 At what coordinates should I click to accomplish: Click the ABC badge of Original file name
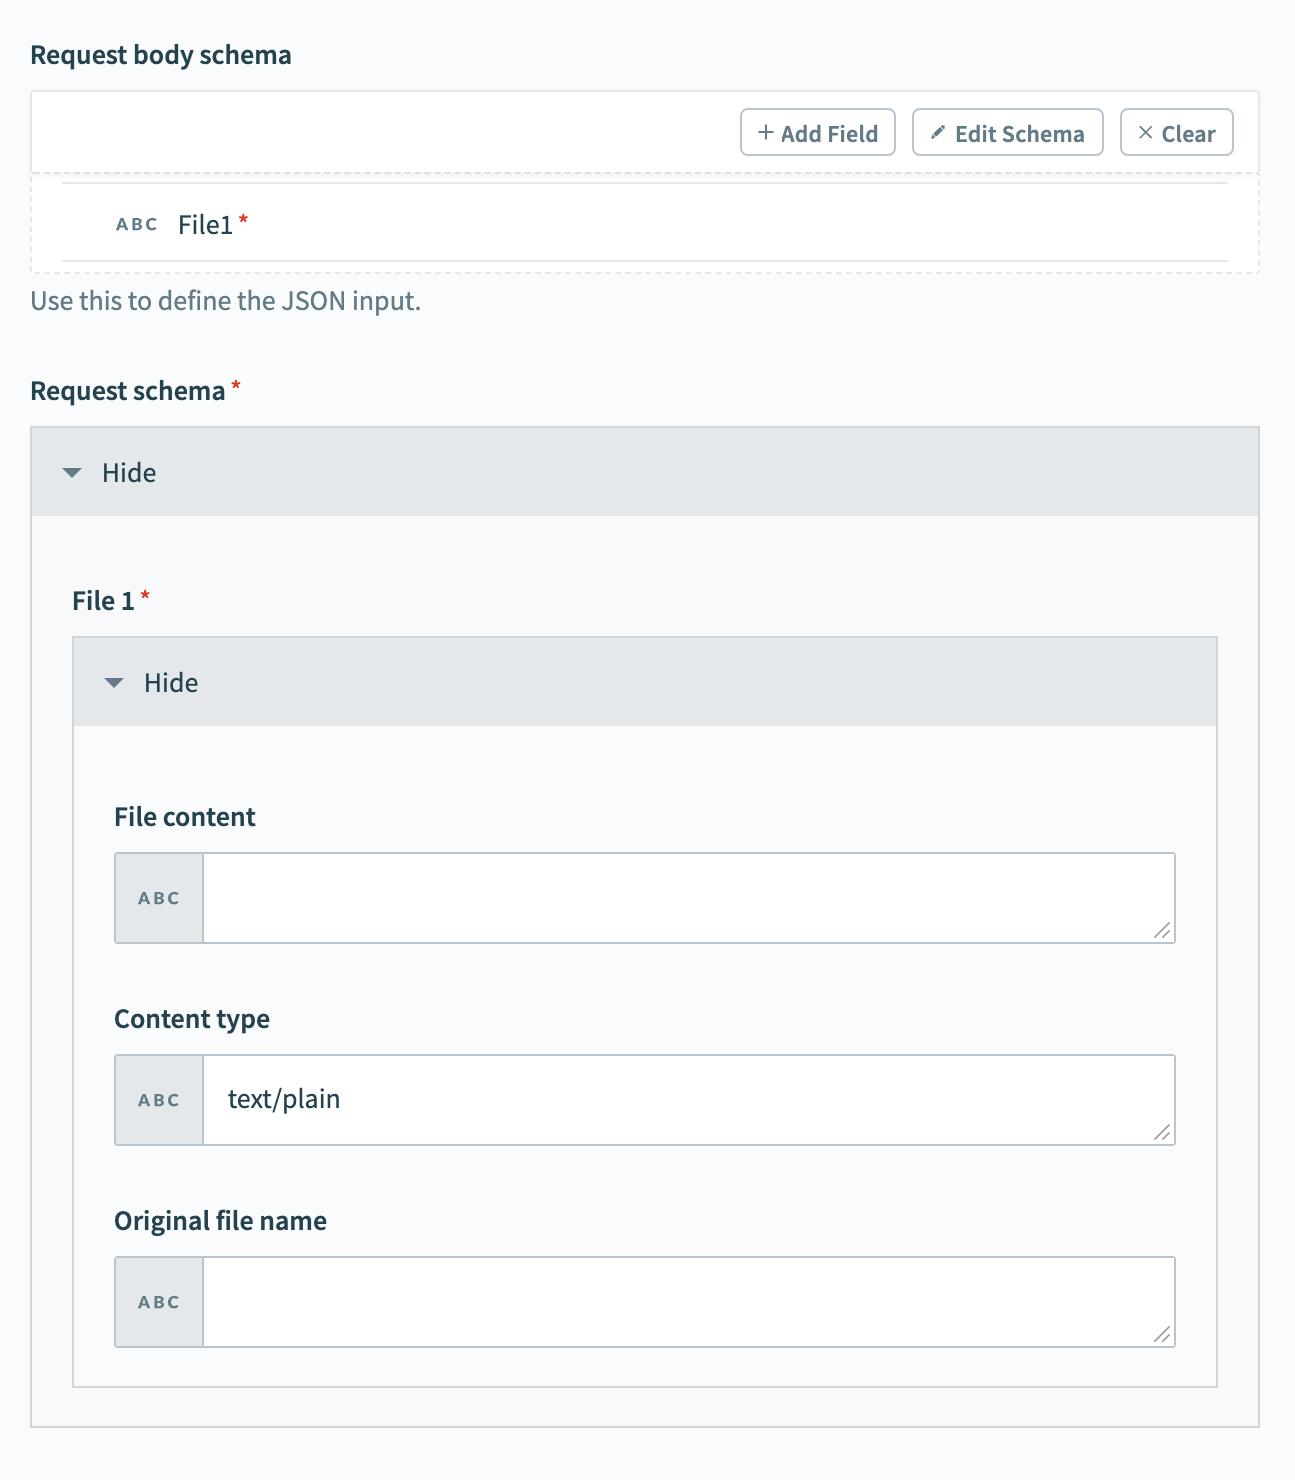point(159,1302)
